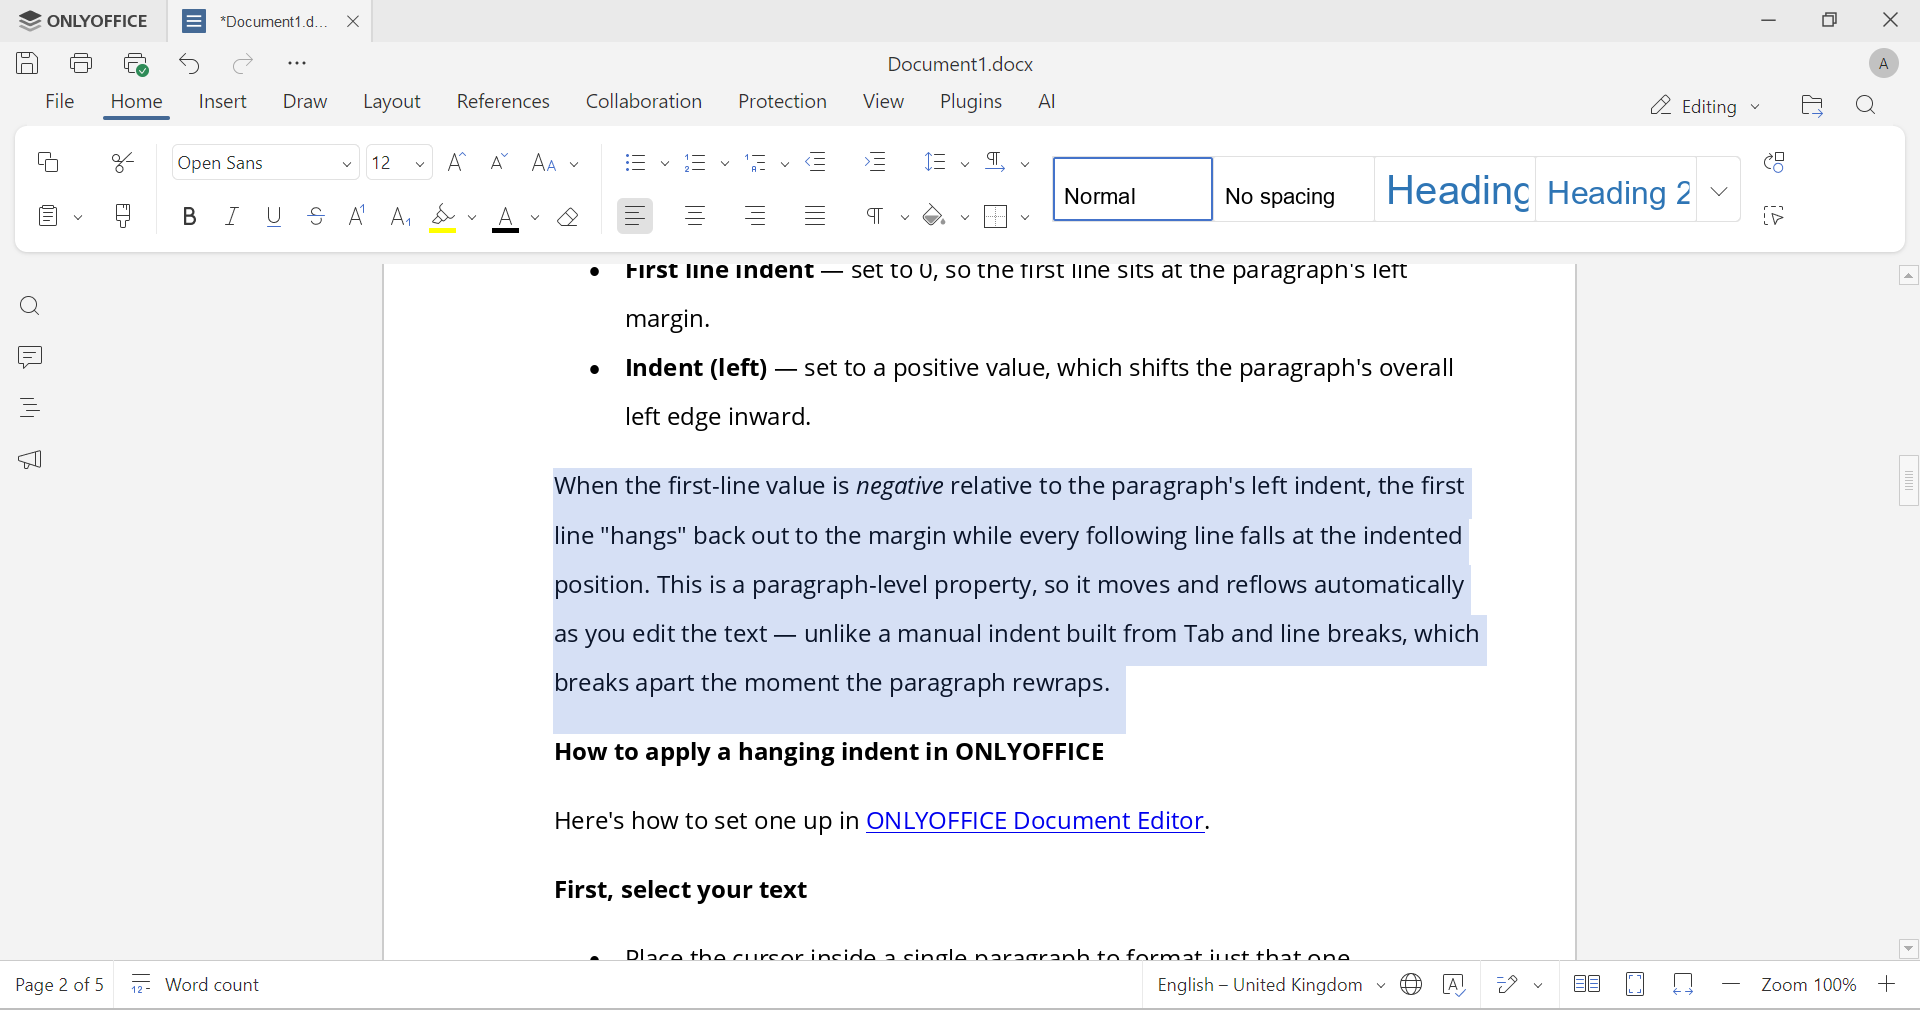Click the Page 2 of 5 indicator
The width and height of the screenshot is (1920, 1010).
pyautogui.click(x=60, y=985)
